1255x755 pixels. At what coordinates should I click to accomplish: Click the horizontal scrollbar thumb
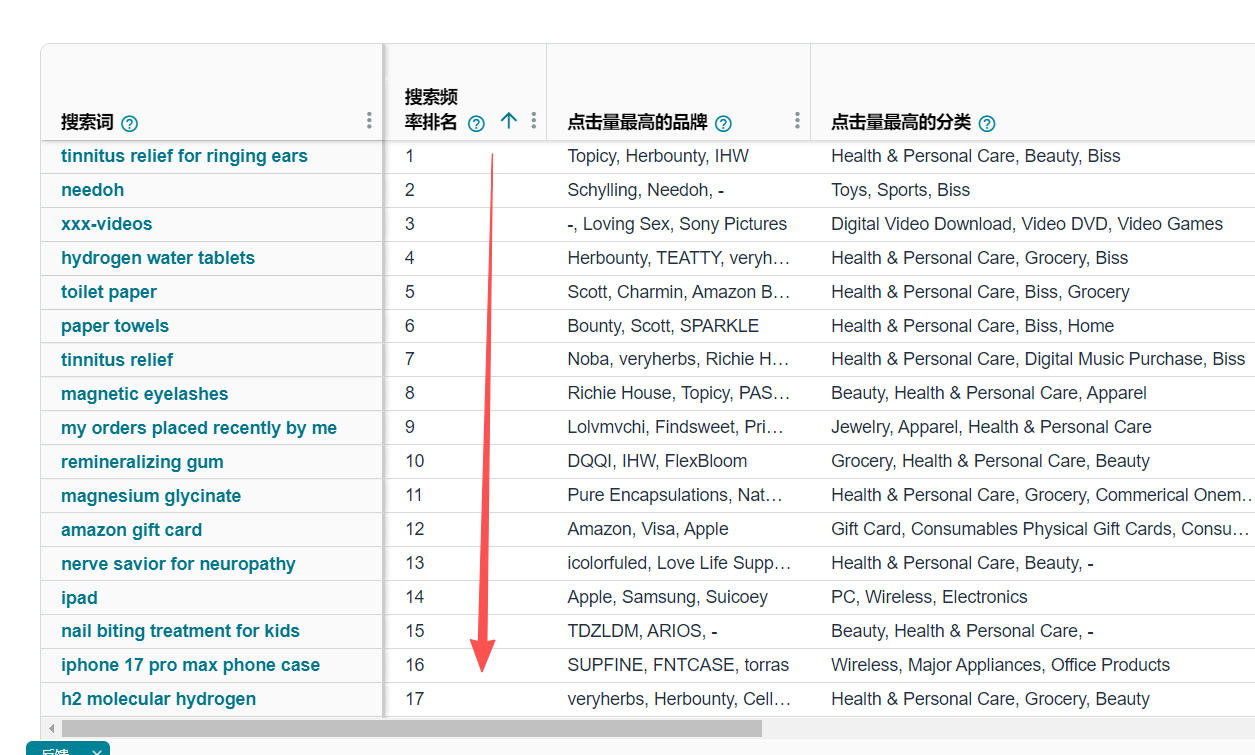(411, 728)
